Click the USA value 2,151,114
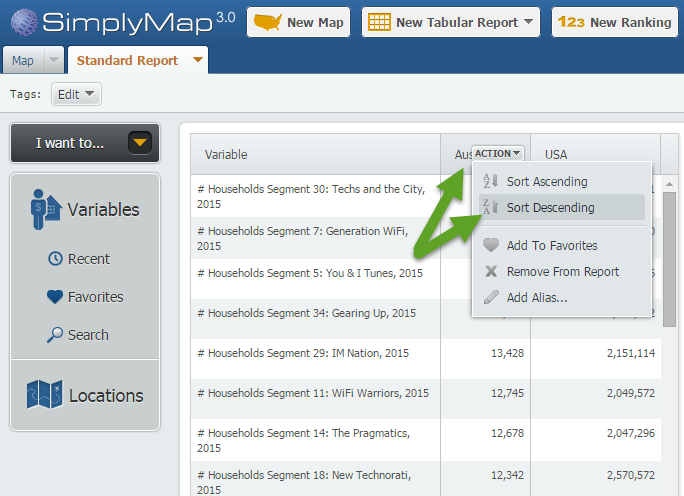 click(631, 353)
